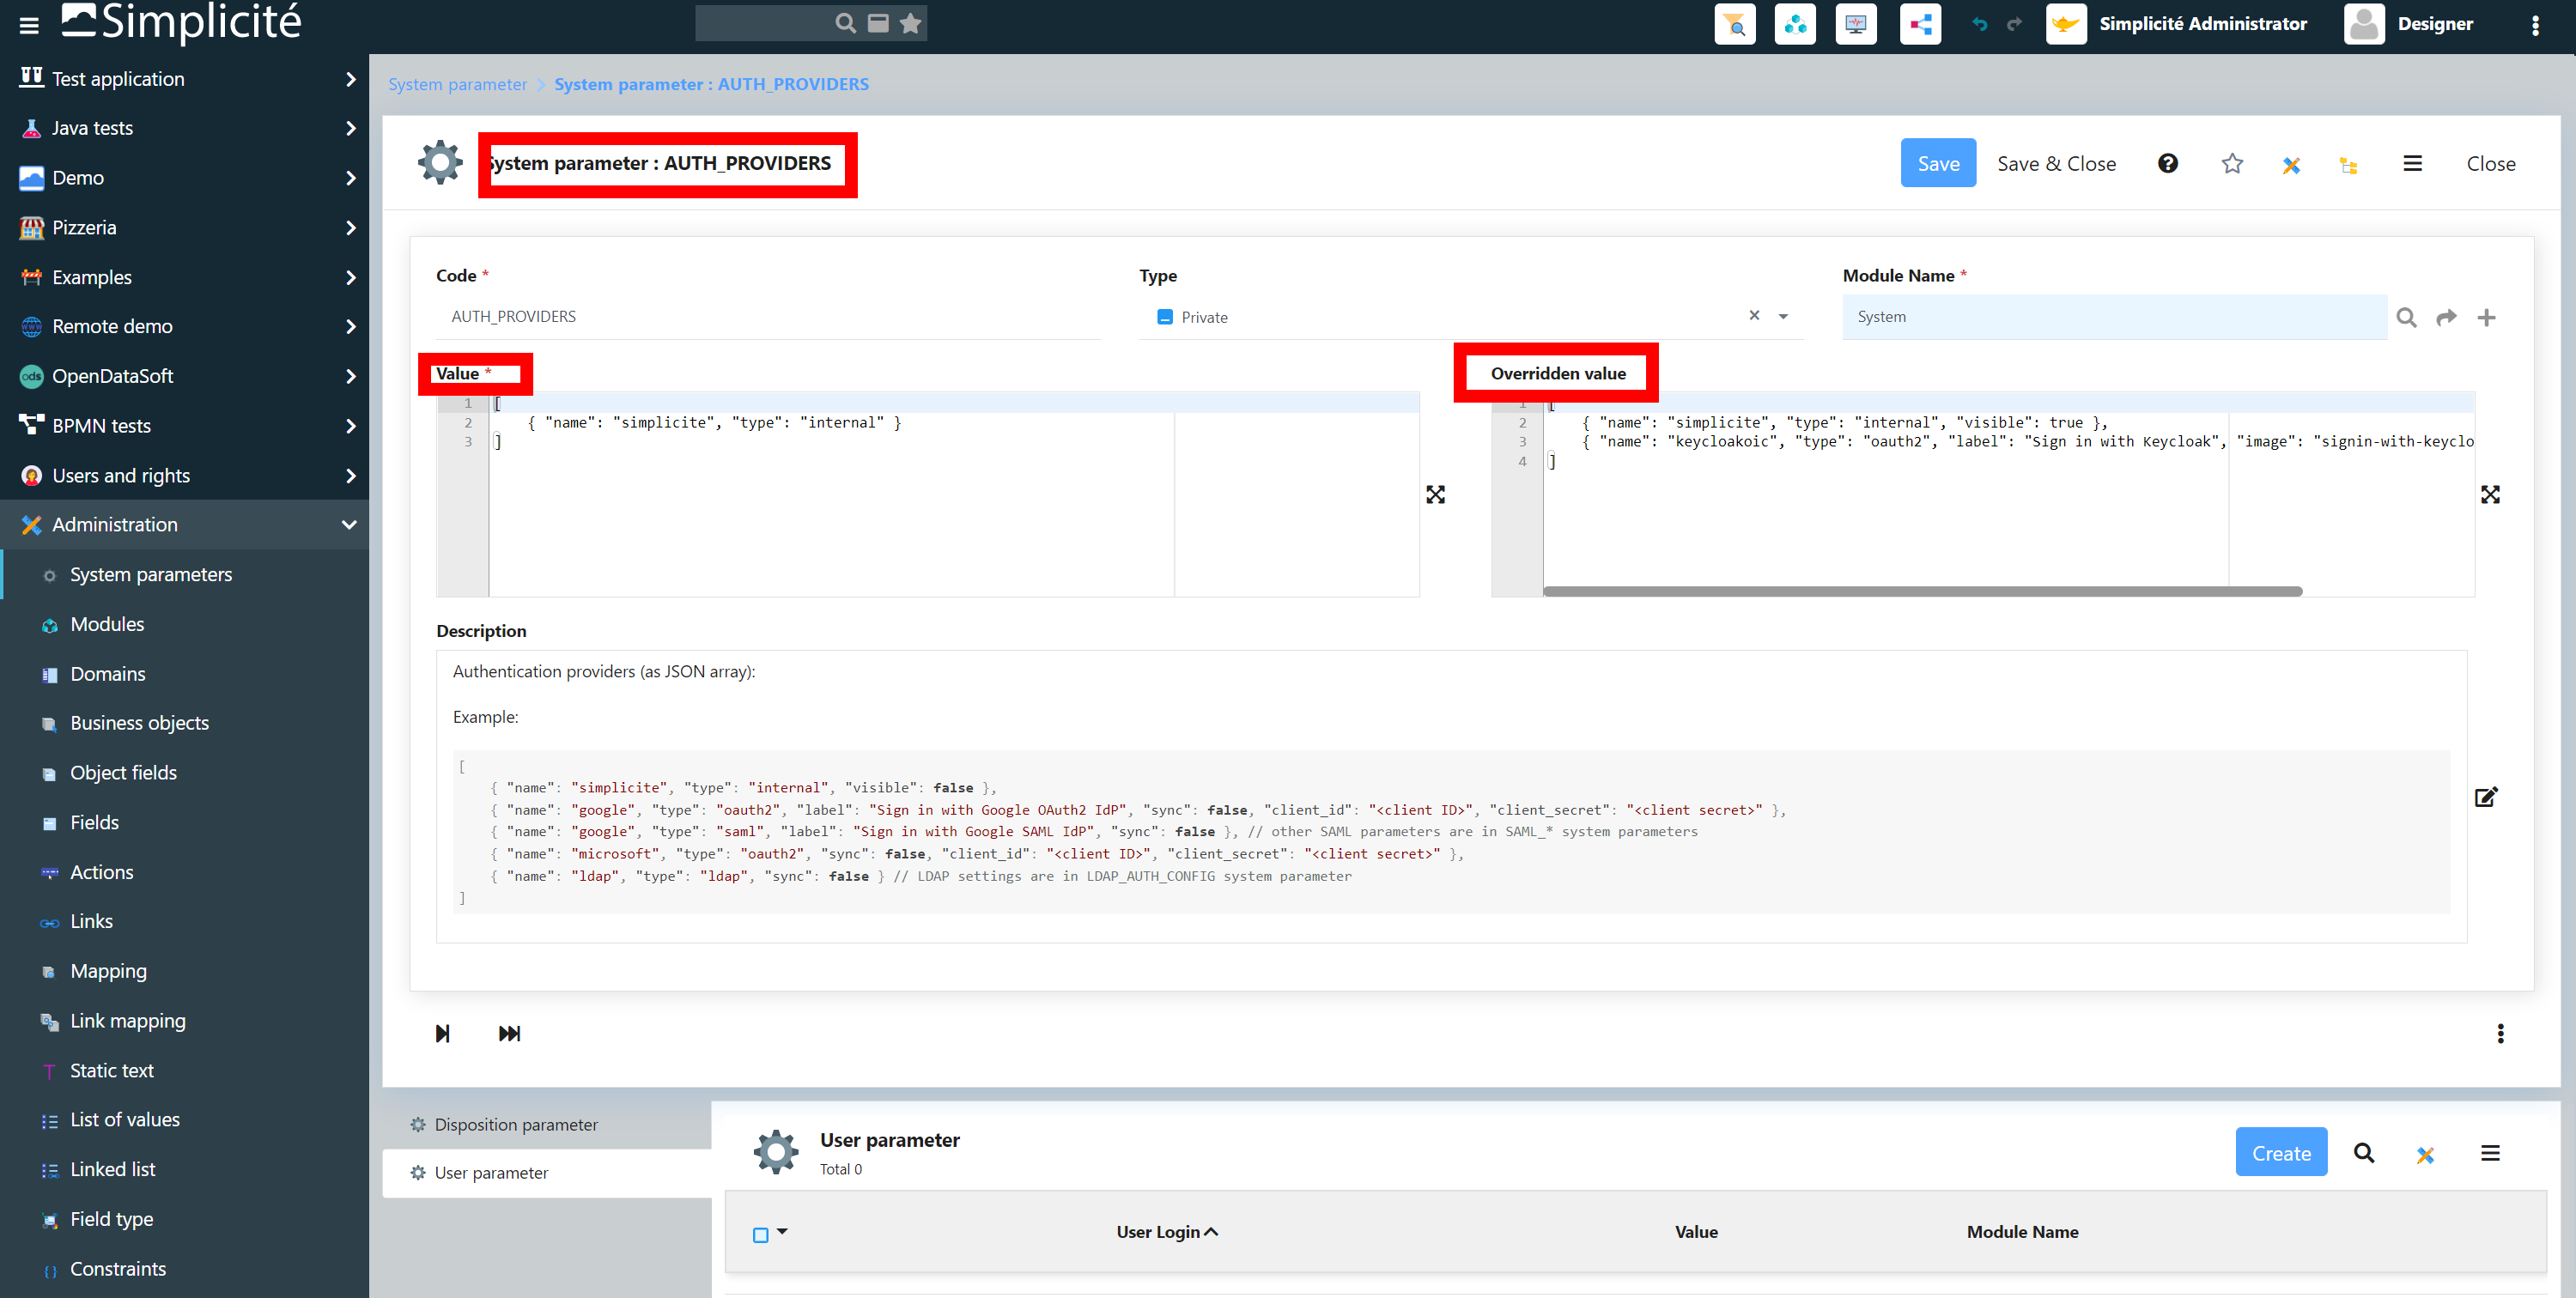Image resolution: width=2576 pixels, height=1298 pixels.
Task: Expand BPMN tests menu
Action: [184, 426]
